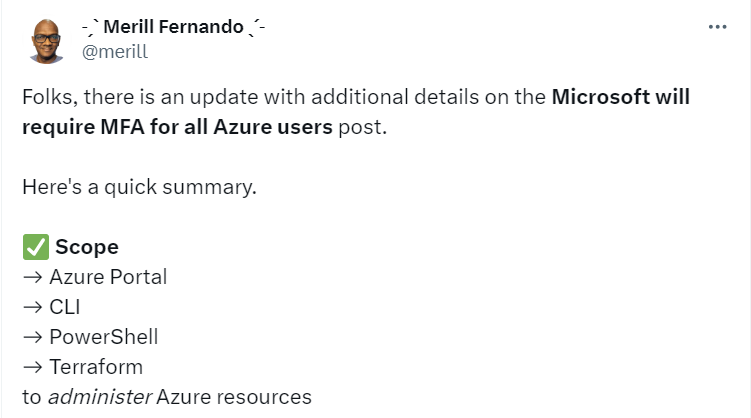The height and width of the screenshot is (418, 751).
Task: Click the 'PowerShell' list entry text
Action: [x=103, y=337]
